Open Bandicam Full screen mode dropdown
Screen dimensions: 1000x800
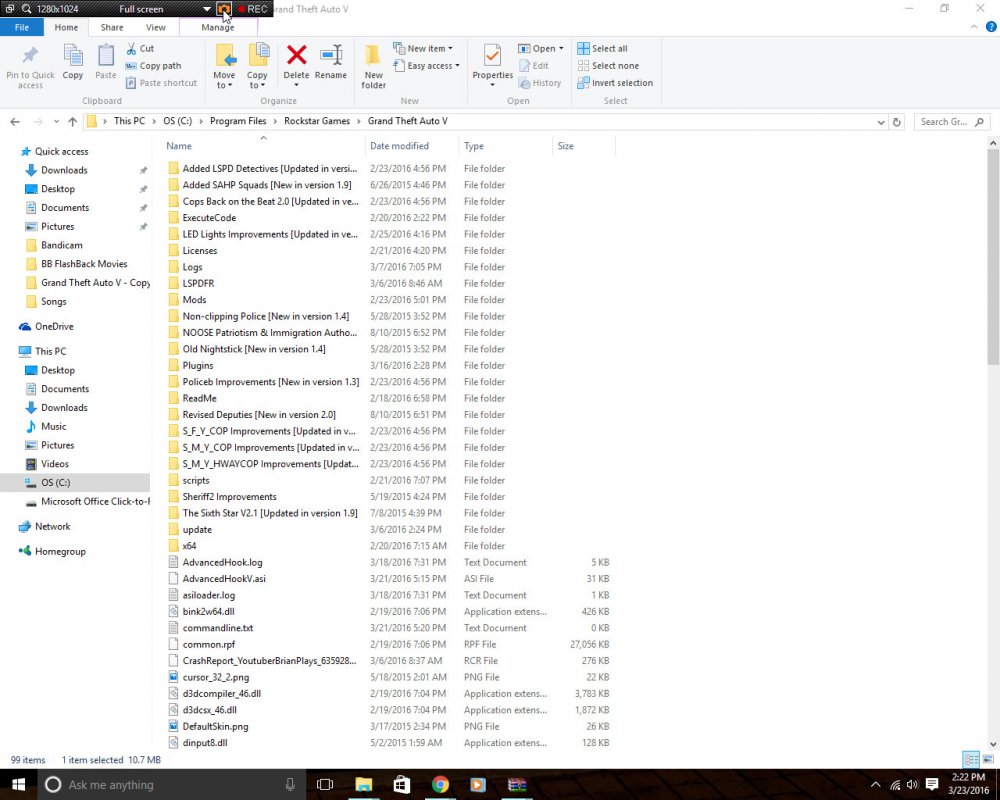tap(207, 9)
